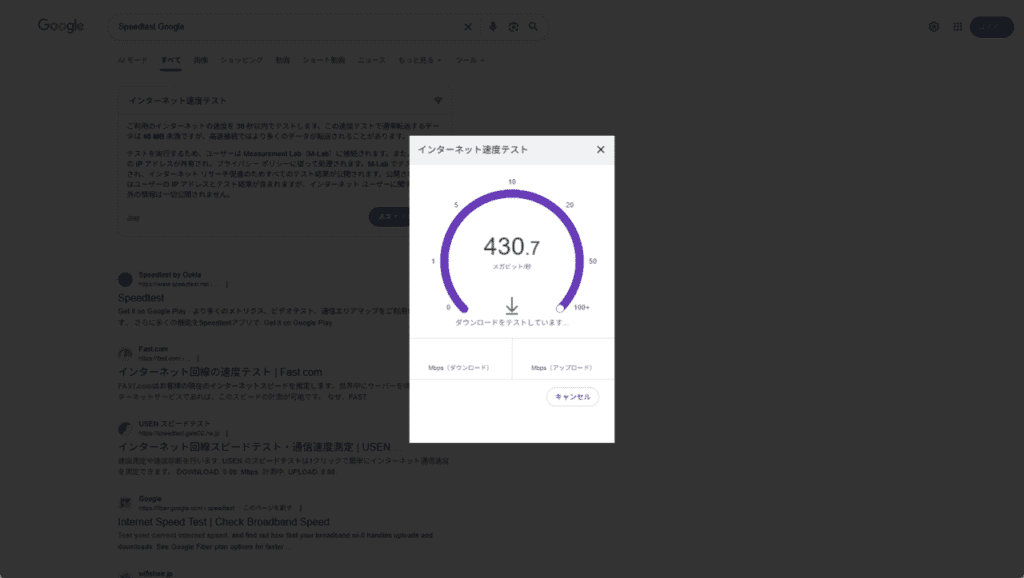Screen dimensions: 1024x578
Task: Click the Google logo
Action: click(x=61, y=26)
